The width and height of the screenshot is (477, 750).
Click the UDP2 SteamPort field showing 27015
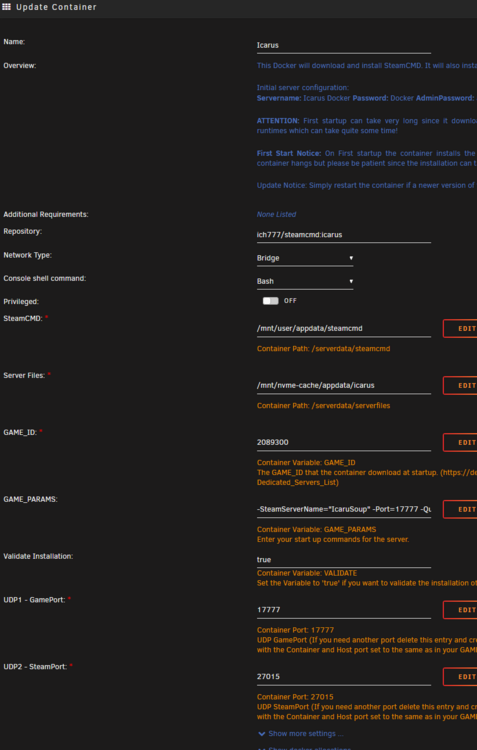coord(344,677)
